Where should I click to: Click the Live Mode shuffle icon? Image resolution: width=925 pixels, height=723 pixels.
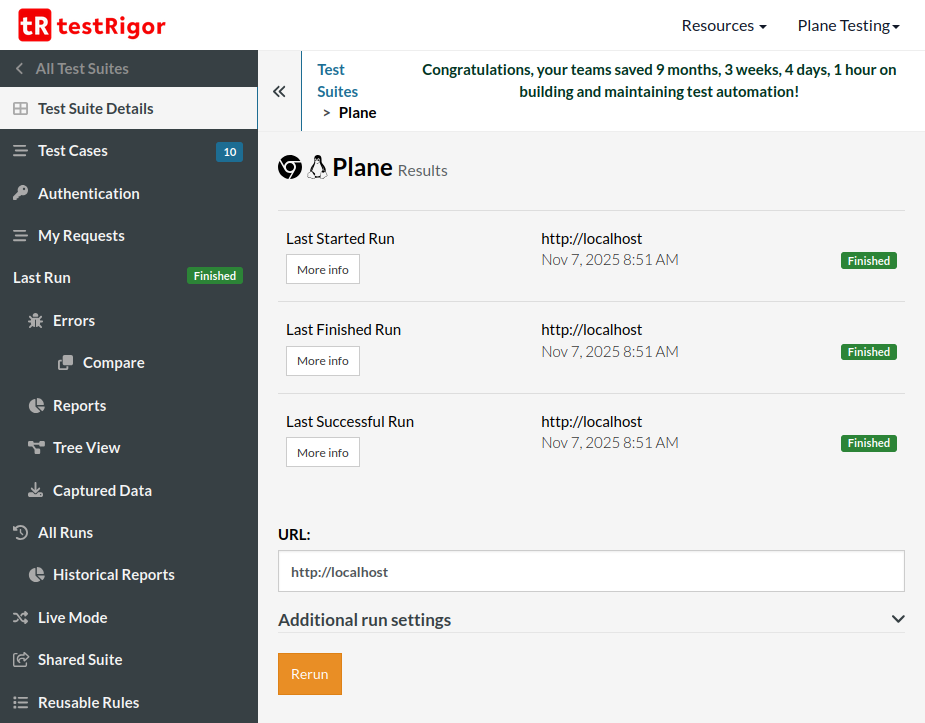(20, 618)
